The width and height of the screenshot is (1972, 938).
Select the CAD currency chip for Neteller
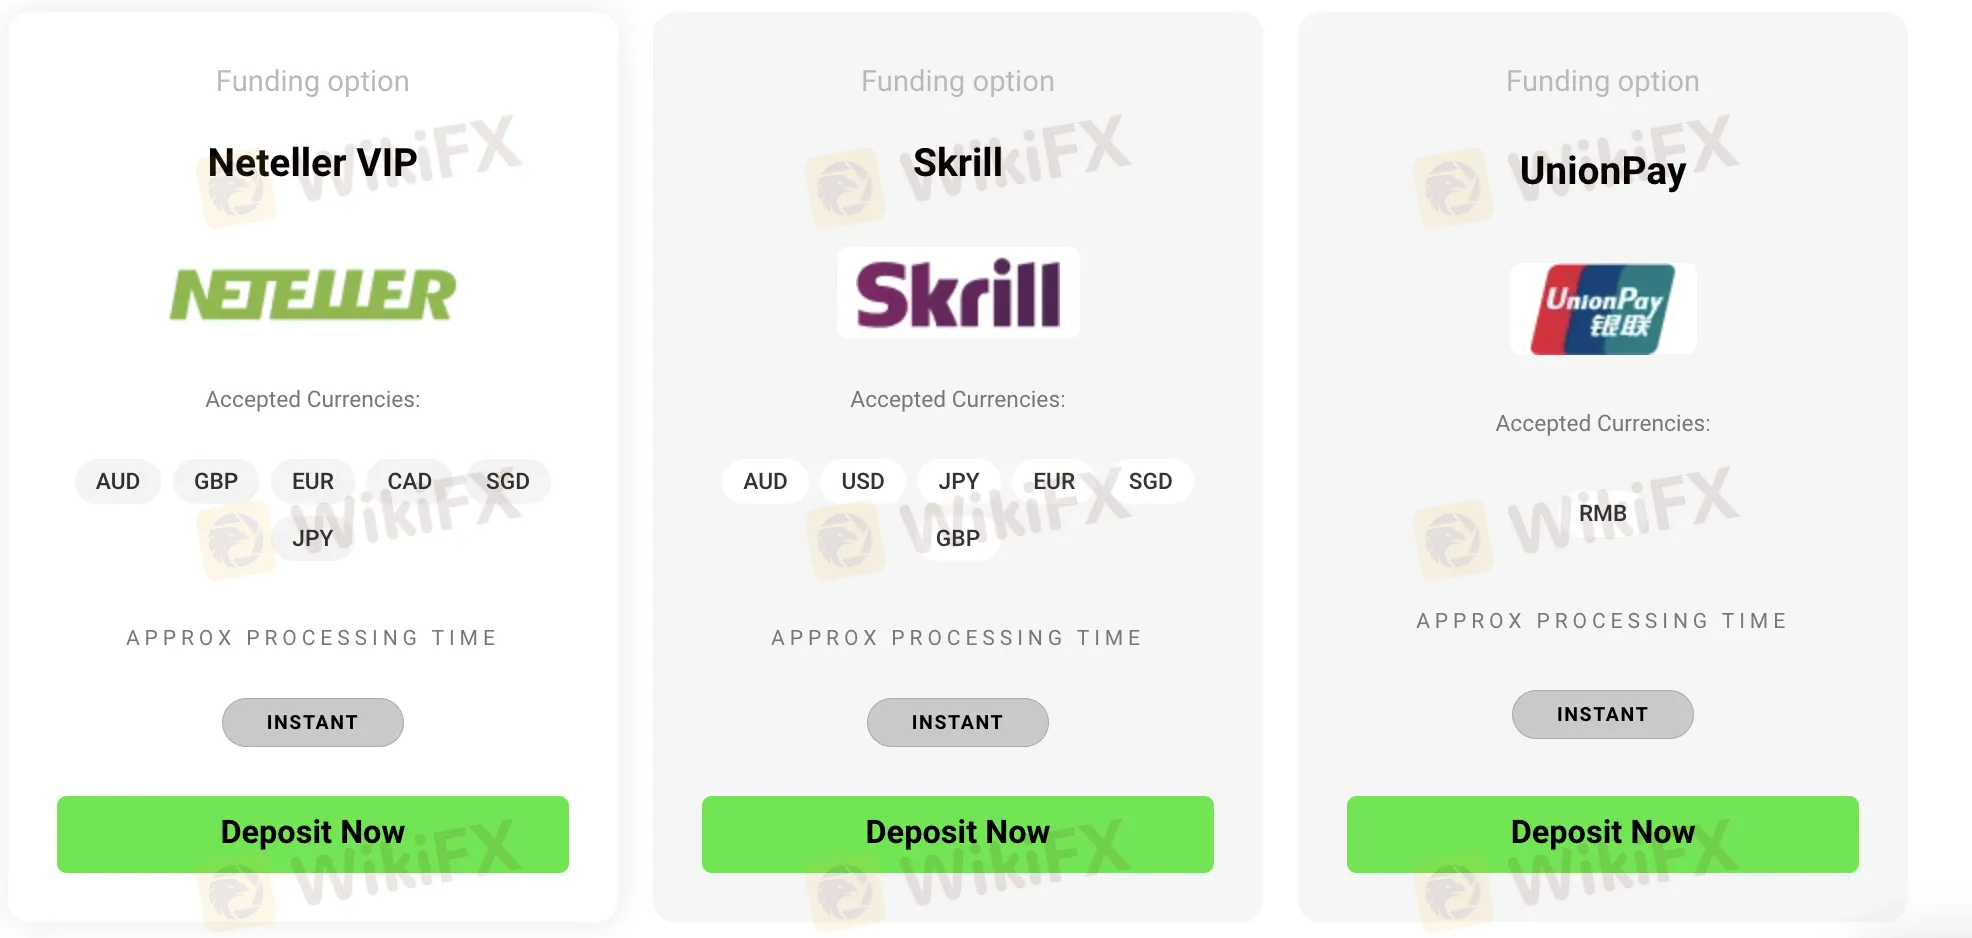point(409,481)
